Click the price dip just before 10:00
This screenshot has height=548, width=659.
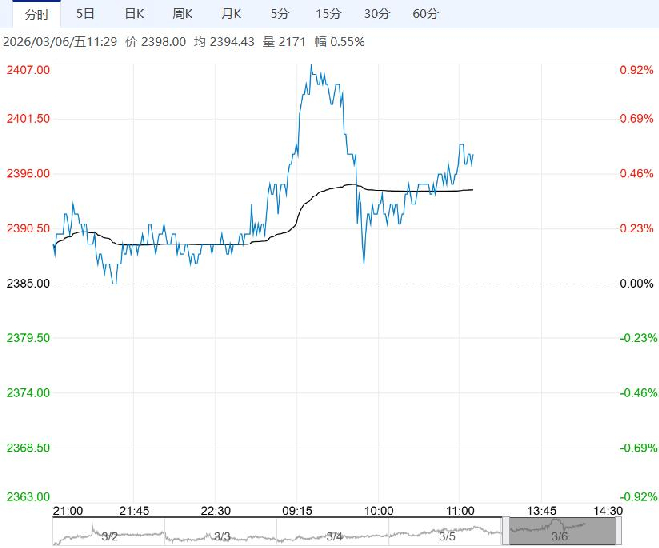pyautogui.click(x=364, y=260)
